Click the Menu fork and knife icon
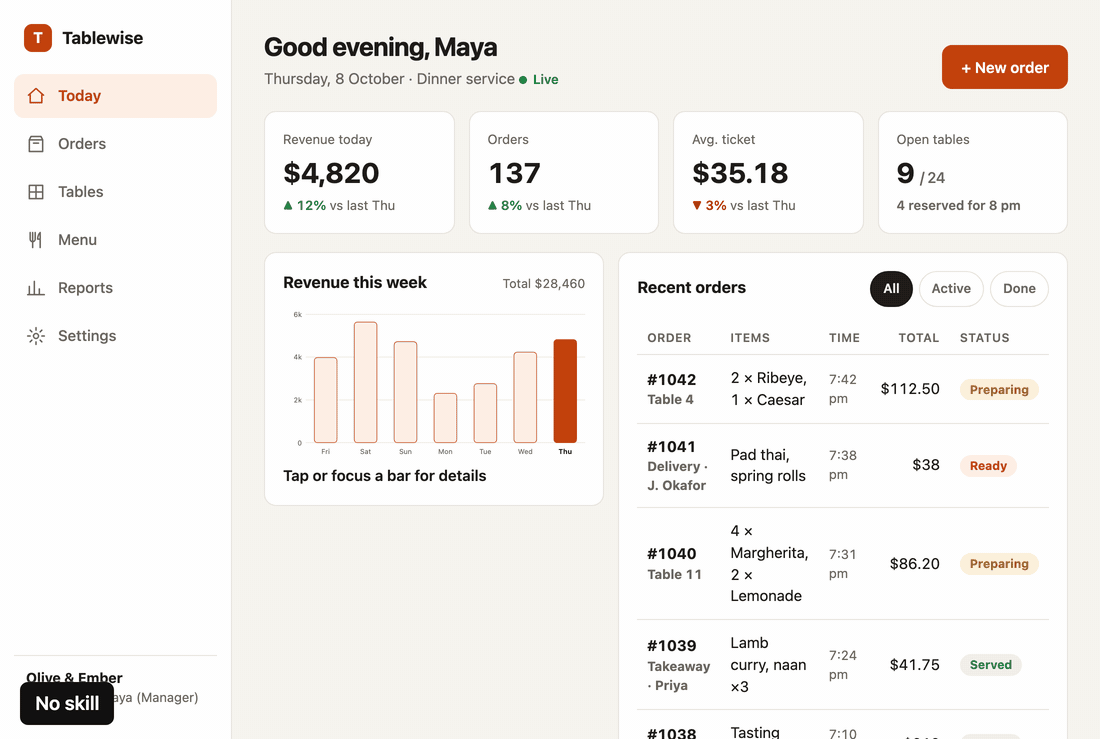The image size is (1100, 739). [36, 240]
